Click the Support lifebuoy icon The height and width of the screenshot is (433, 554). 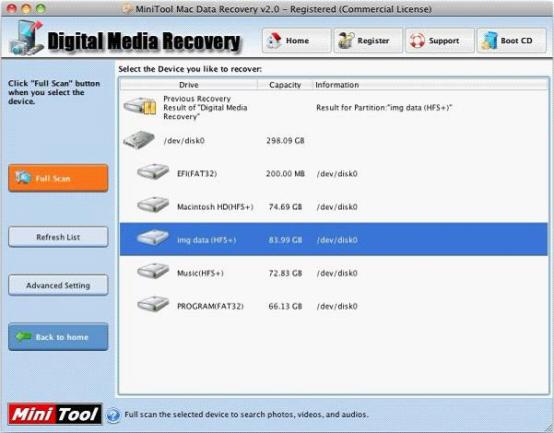[x=417, y=41]
